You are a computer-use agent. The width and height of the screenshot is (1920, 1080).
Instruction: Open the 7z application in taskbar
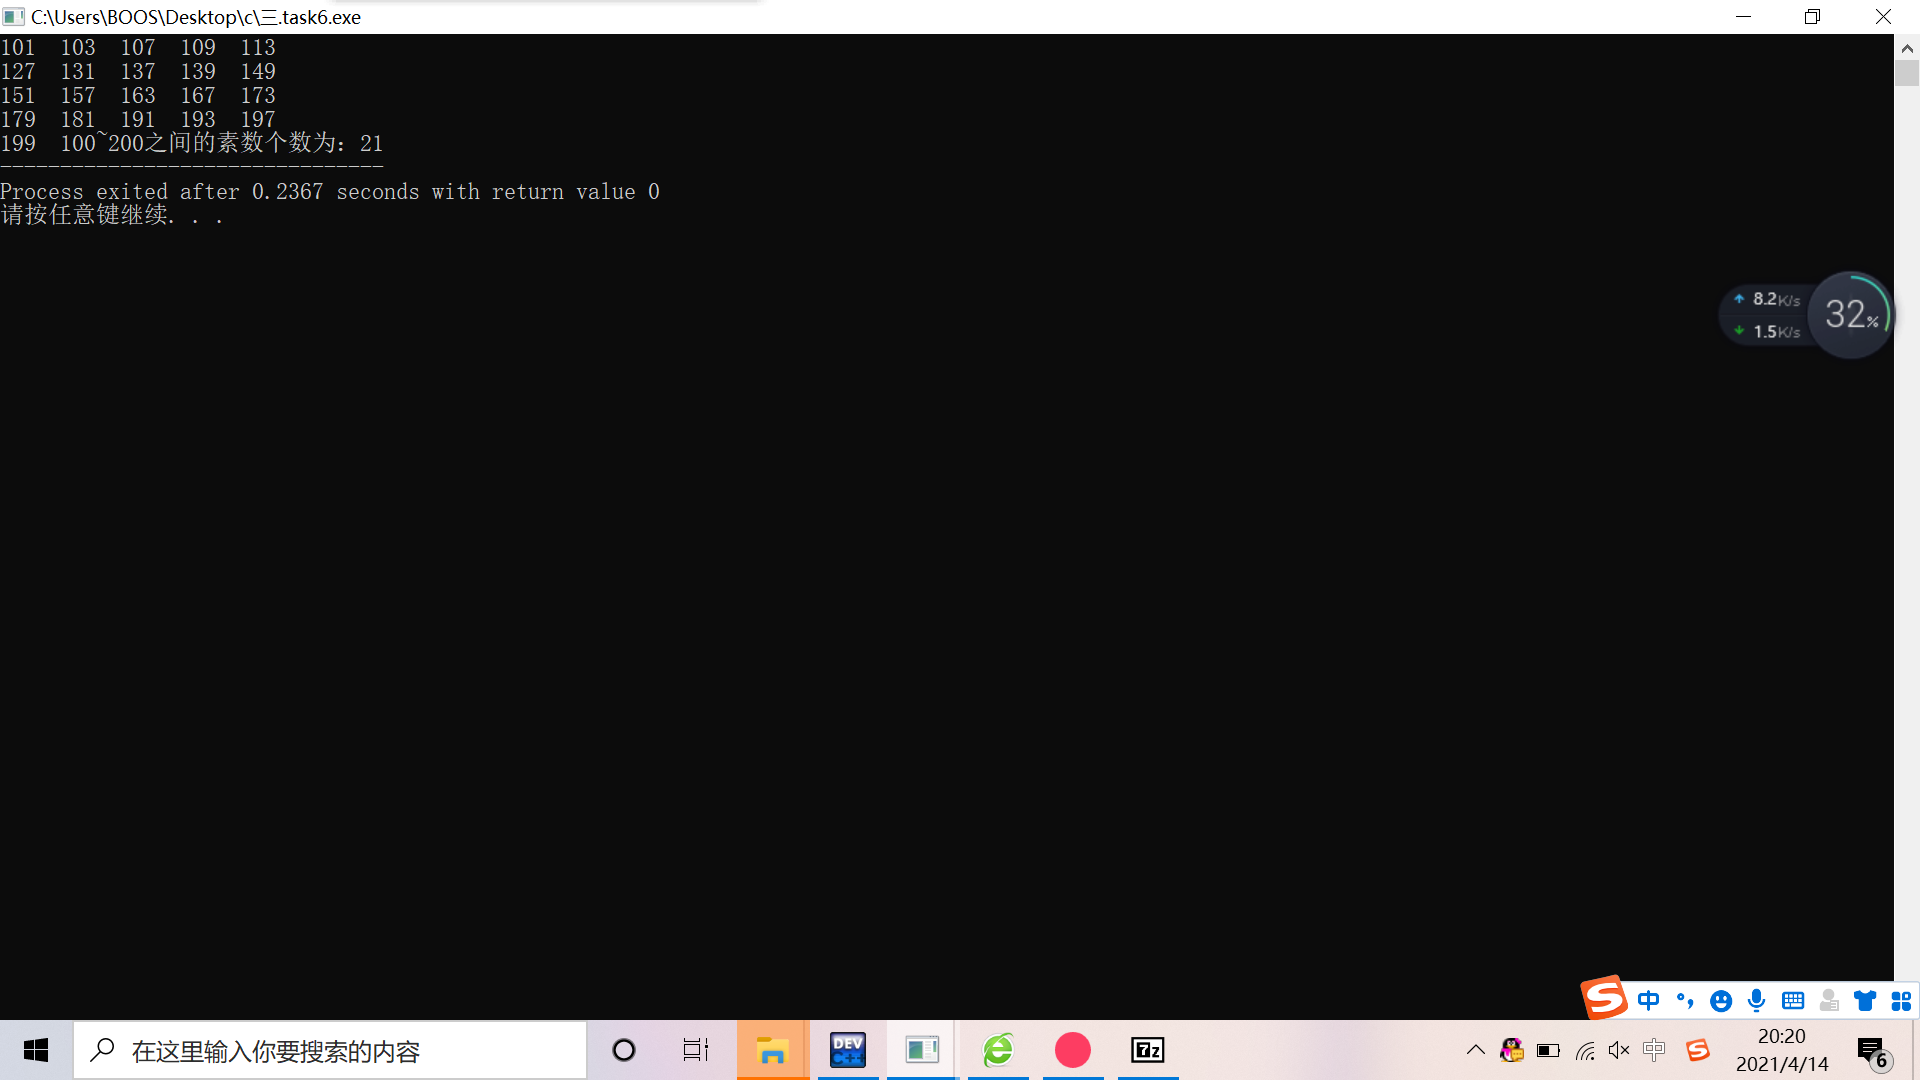point(1147,1050)
